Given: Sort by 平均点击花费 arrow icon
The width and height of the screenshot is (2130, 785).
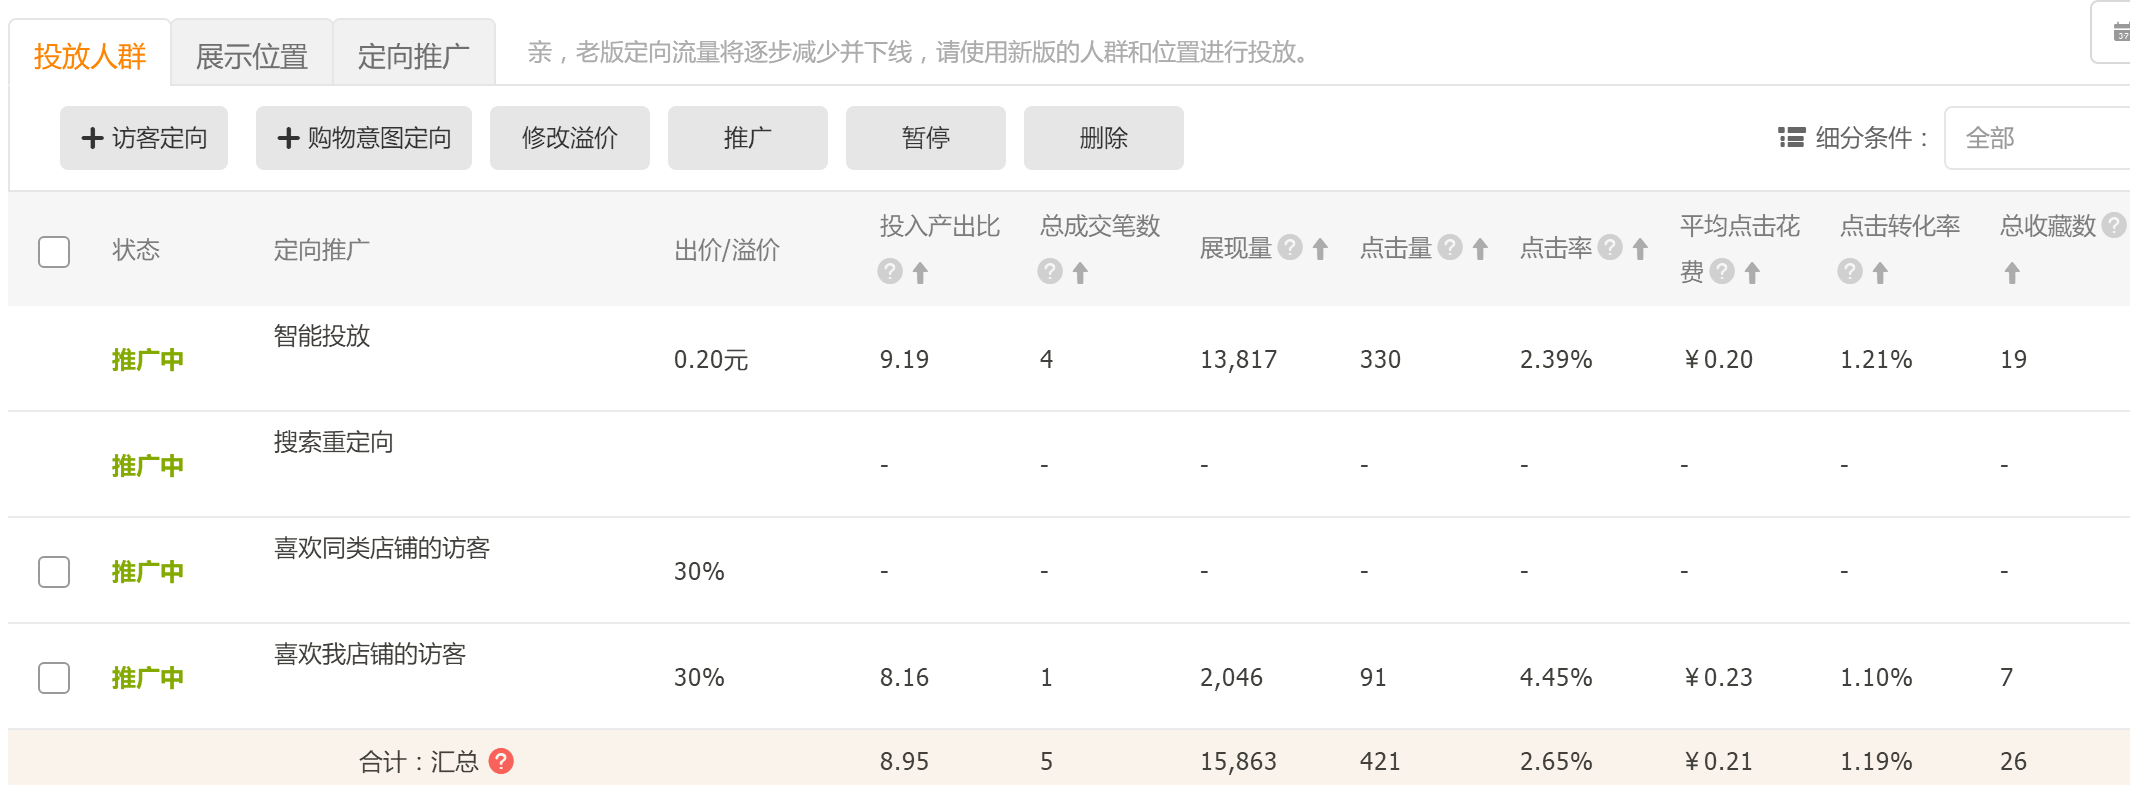Looking at the screenshot, I should click(1752, 273).
